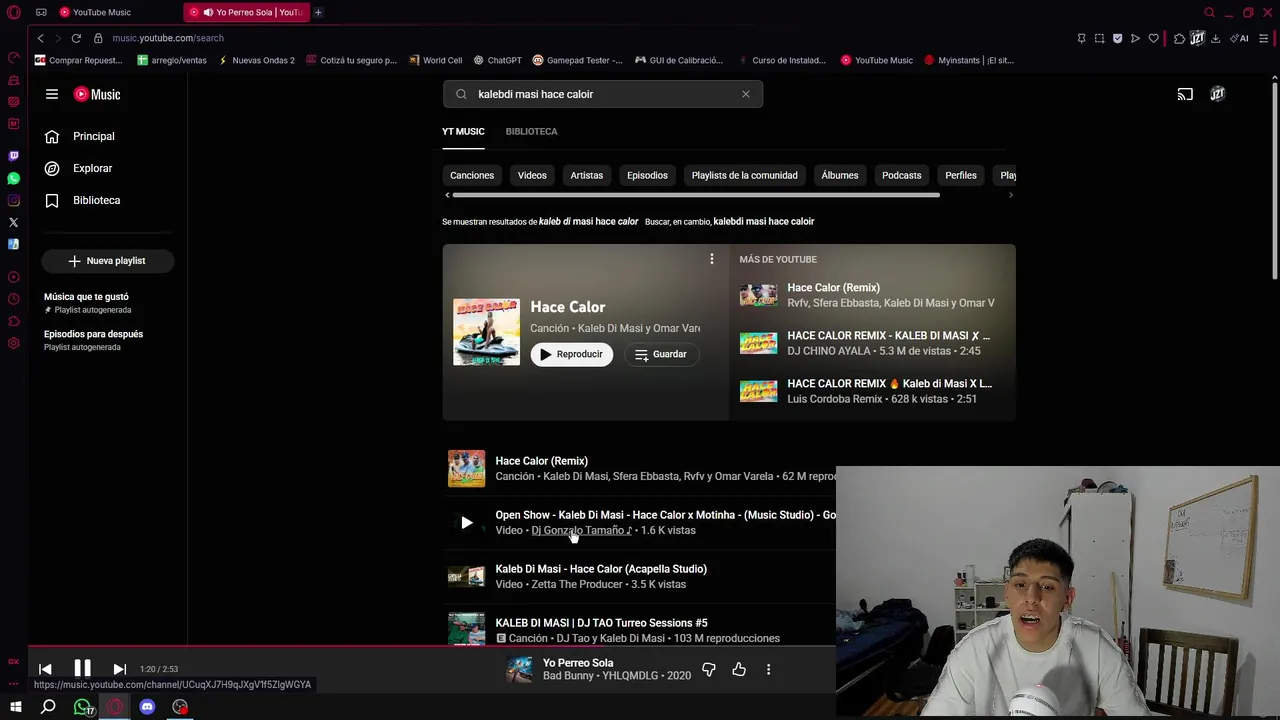The height and width of the screenshot is (720, 1280).
Task: Open the extensions cube icon
Action: pos(1179,38)
